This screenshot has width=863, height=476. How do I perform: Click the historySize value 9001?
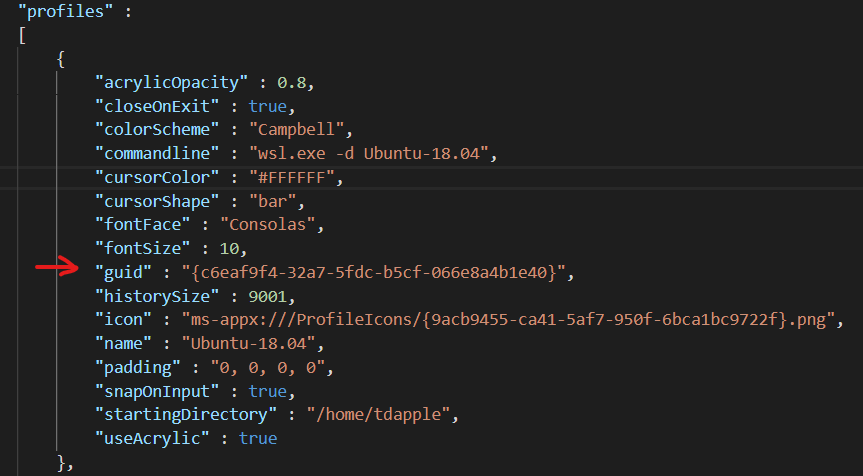267,297
